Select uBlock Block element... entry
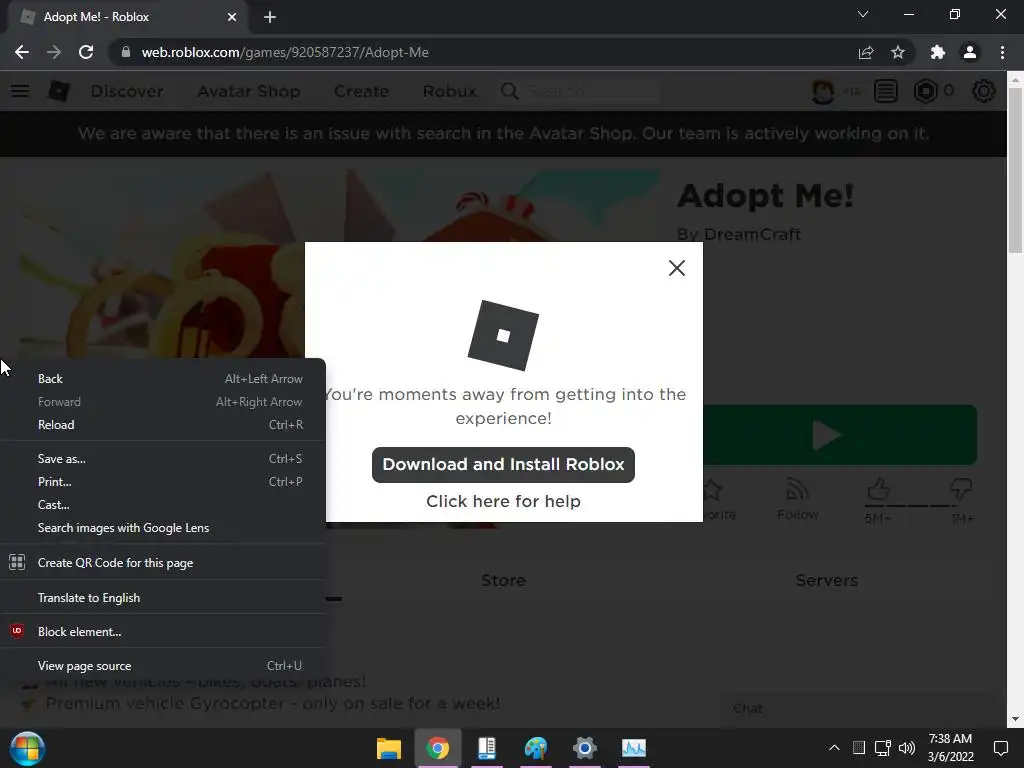Screen dimensions: 1024x768 163,632
